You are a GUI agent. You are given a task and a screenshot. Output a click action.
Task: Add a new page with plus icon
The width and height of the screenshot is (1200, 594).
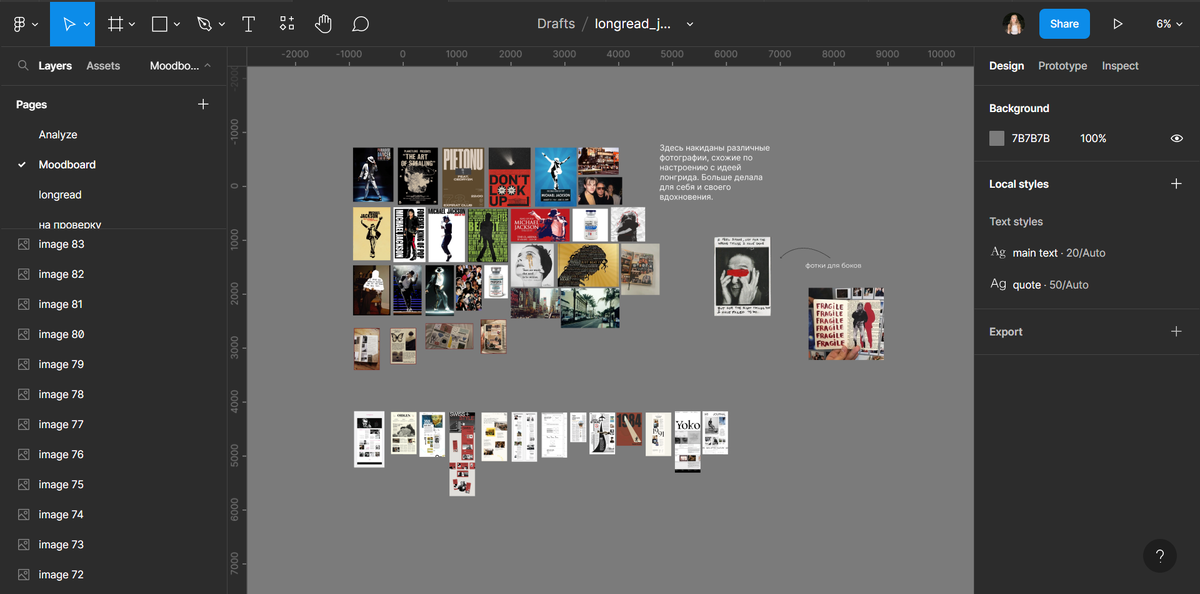203,104
